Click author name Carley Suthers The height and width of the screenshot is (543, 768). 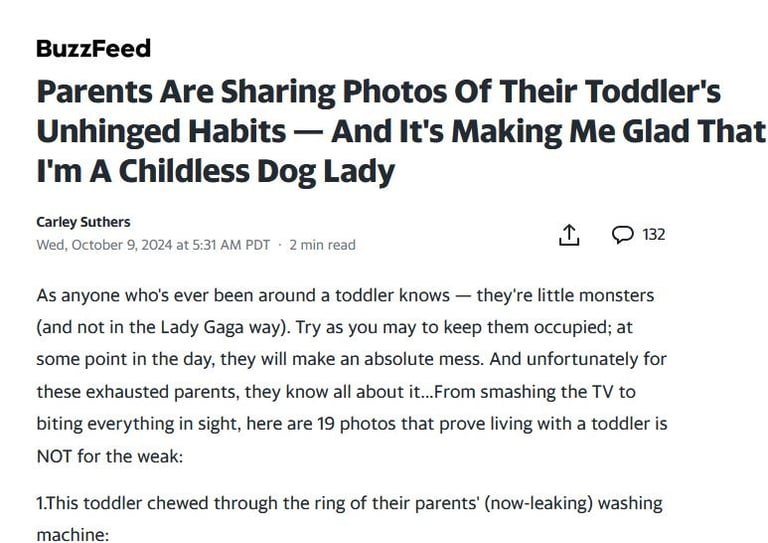click(x=83, y=222)
